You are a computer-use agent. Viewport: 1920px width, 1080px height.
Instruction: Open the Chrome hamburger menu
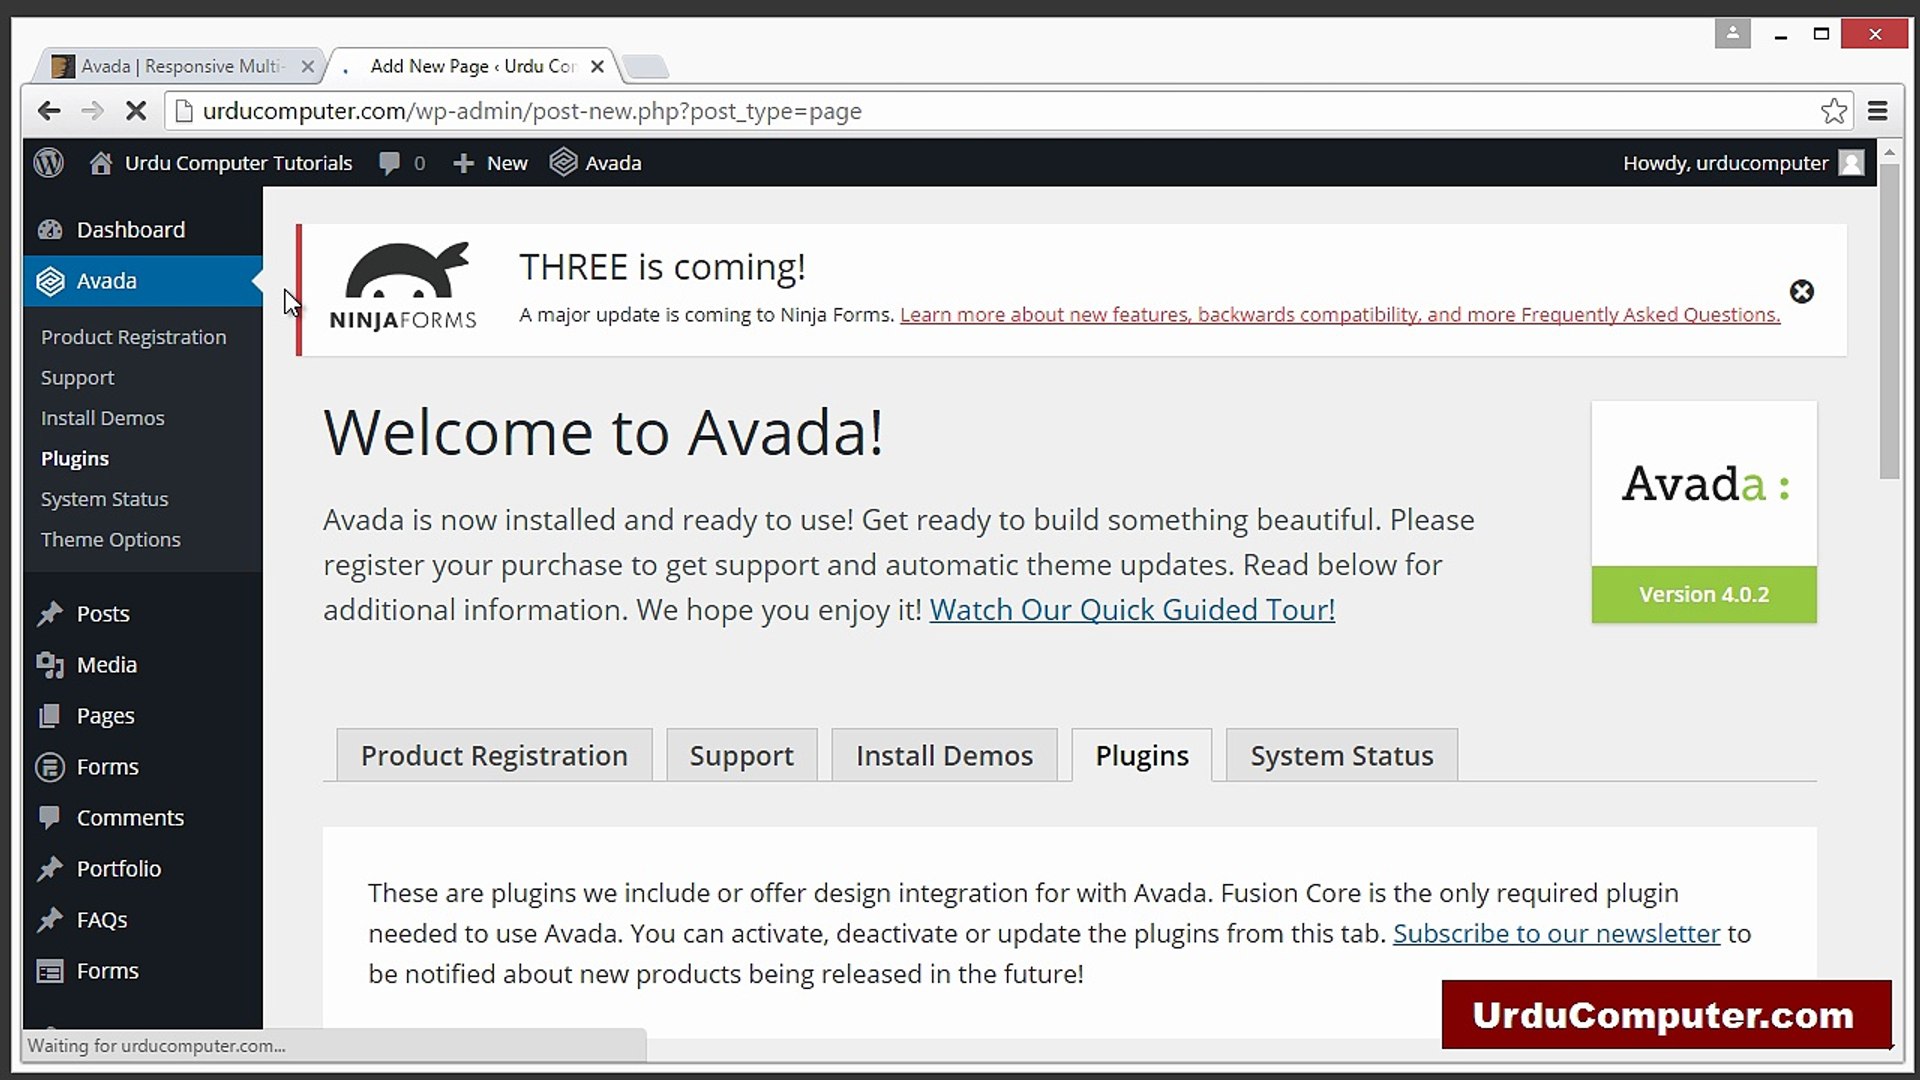point(1877,111)
